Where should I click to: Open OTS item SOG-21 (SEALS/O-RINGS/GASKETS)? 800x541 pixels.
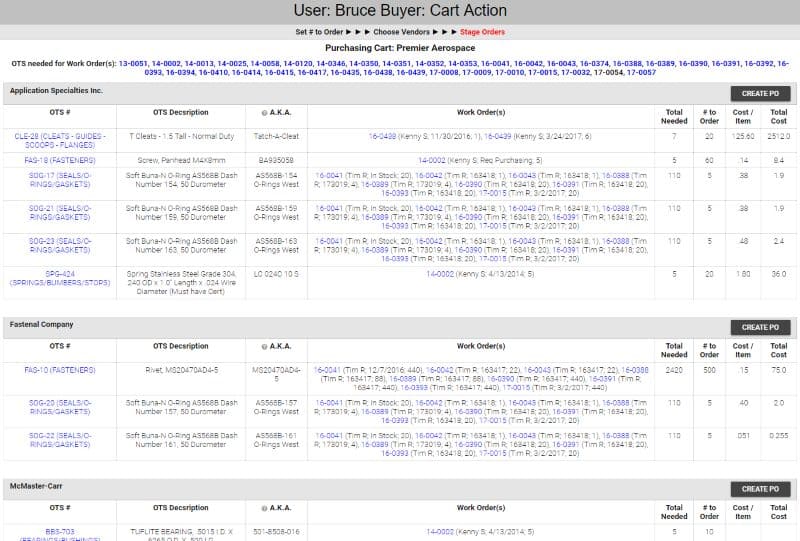point(60,213)
